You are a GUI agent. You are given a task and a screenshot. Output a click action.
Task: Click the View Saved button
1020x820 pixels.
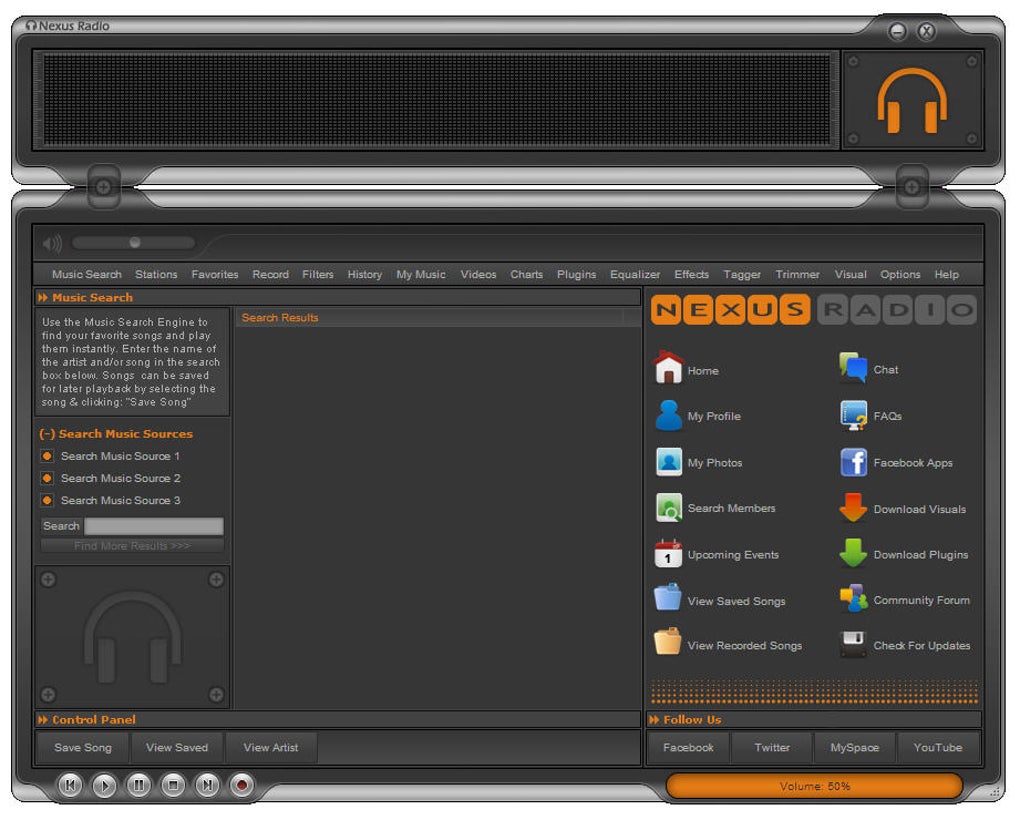[177, 747]
